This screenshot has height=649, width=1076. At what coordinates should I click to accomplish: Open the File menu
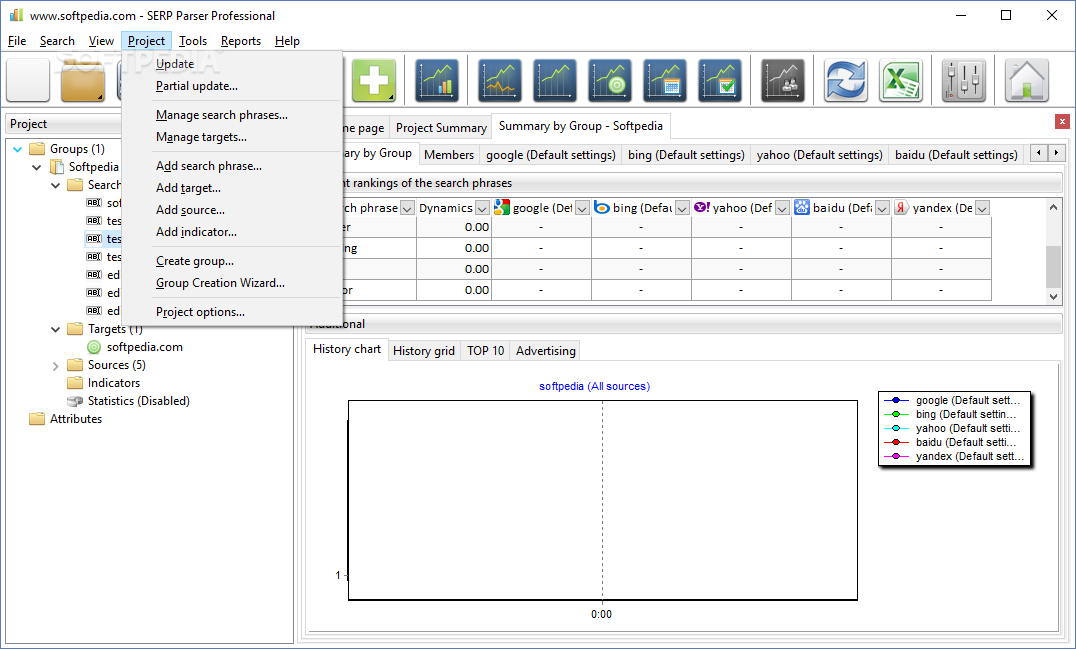point(16,41)
